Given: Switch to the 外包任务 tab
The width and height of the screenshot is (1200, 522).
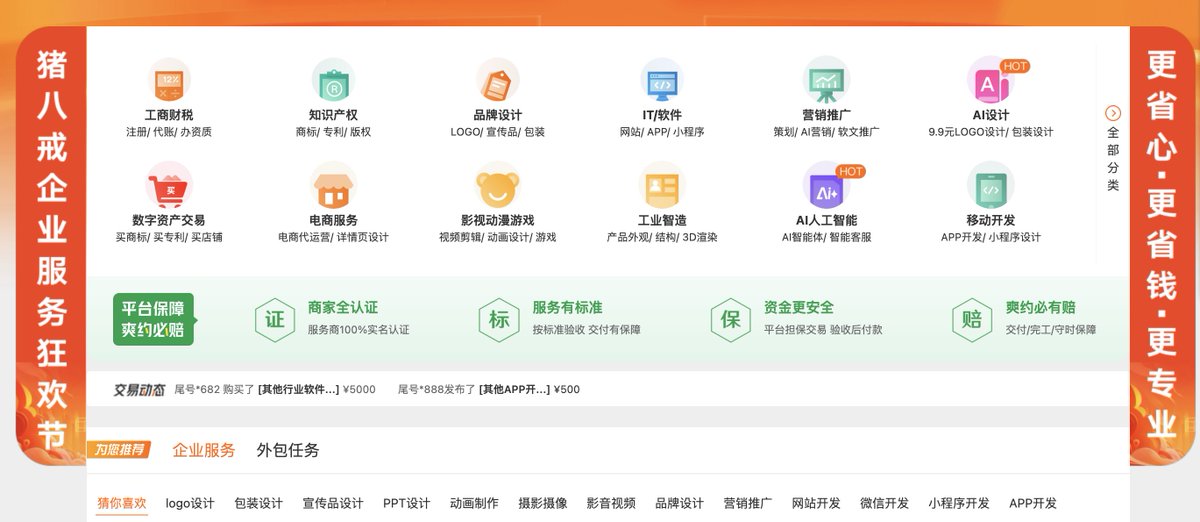Looking at the screenshot, I should pyautogui.click(x=288, y=450).
